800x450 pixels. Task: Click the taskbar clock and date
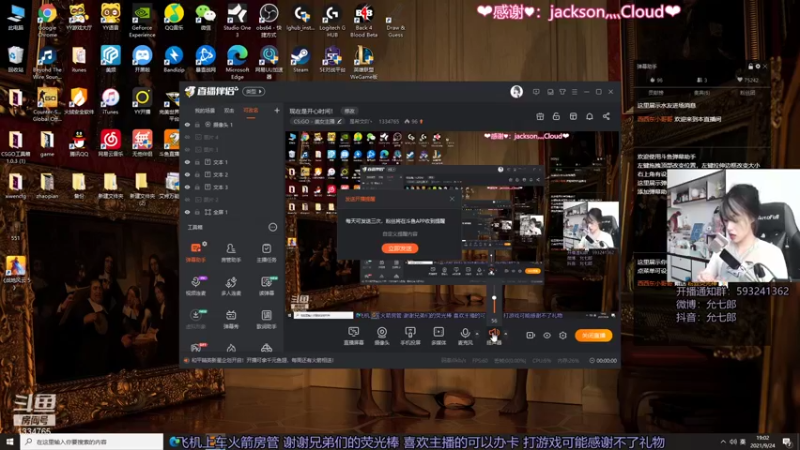click(765, 442)
